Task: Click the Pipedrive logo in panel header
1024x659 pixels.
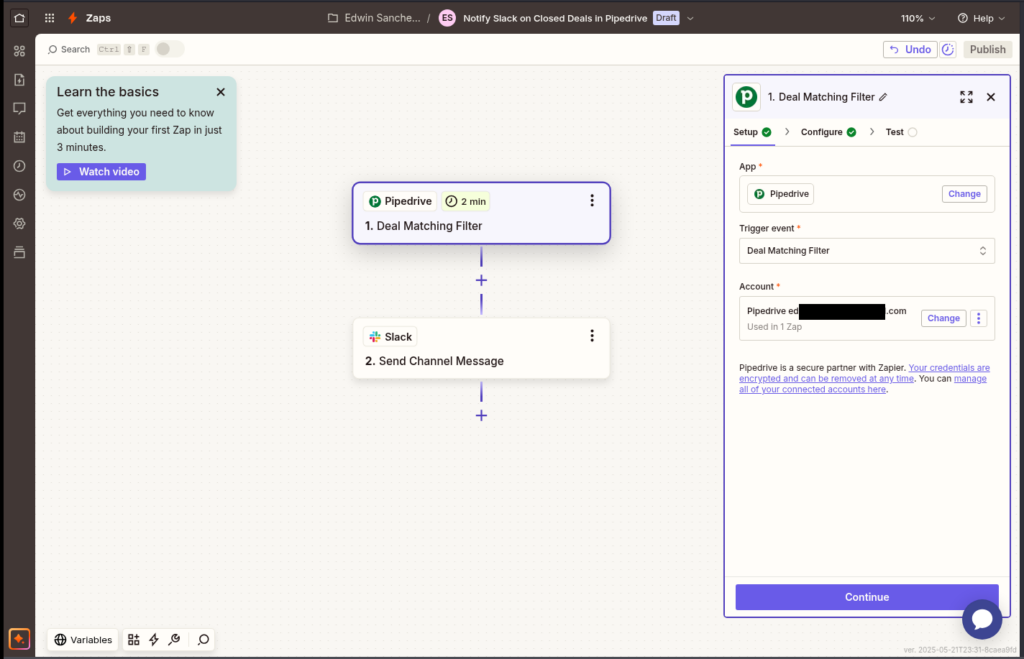Action: tap(746, 97)
